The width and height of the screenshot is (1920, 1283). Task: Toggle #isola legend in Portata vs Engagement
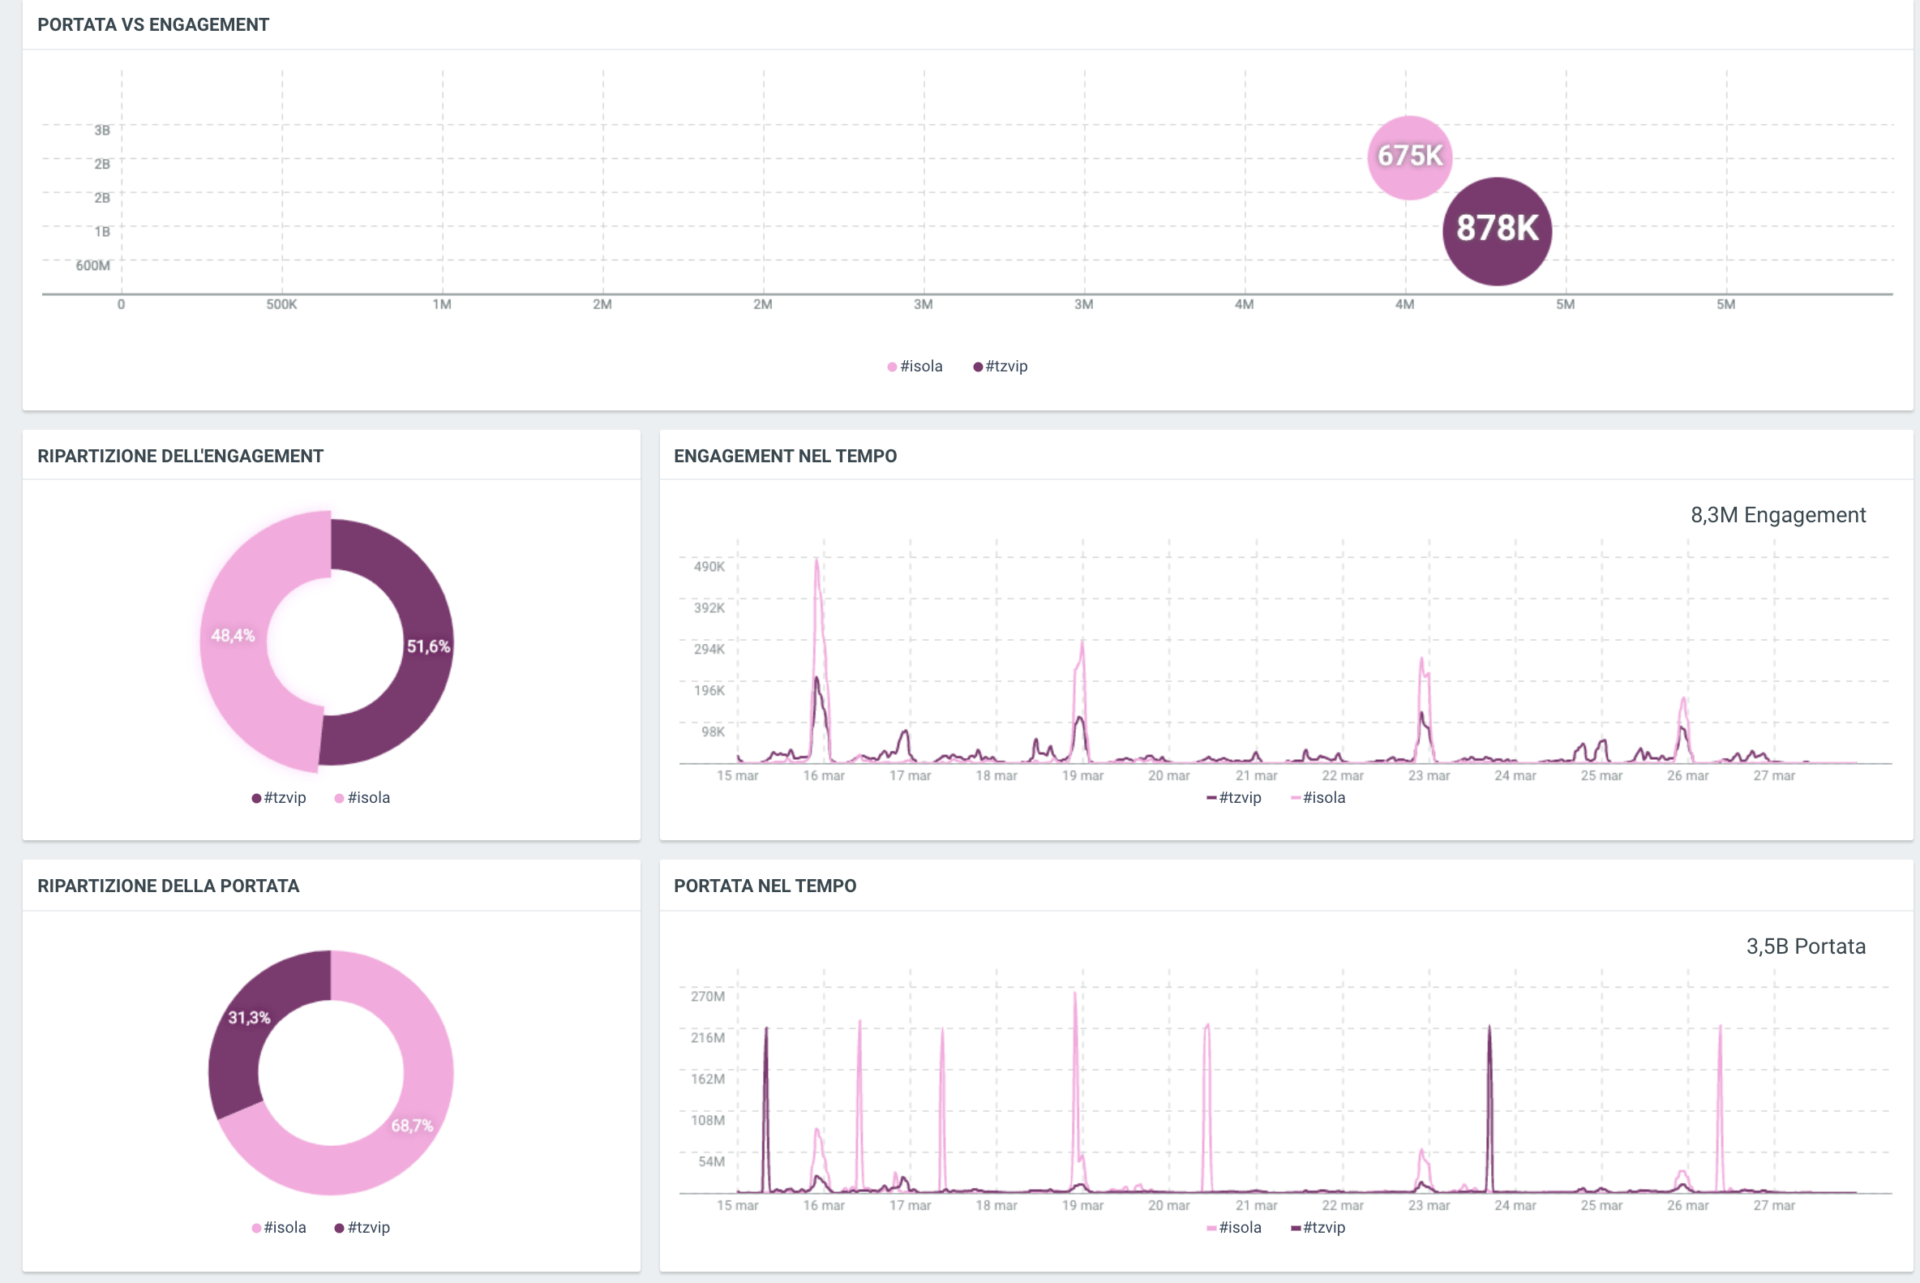(915, 366)
